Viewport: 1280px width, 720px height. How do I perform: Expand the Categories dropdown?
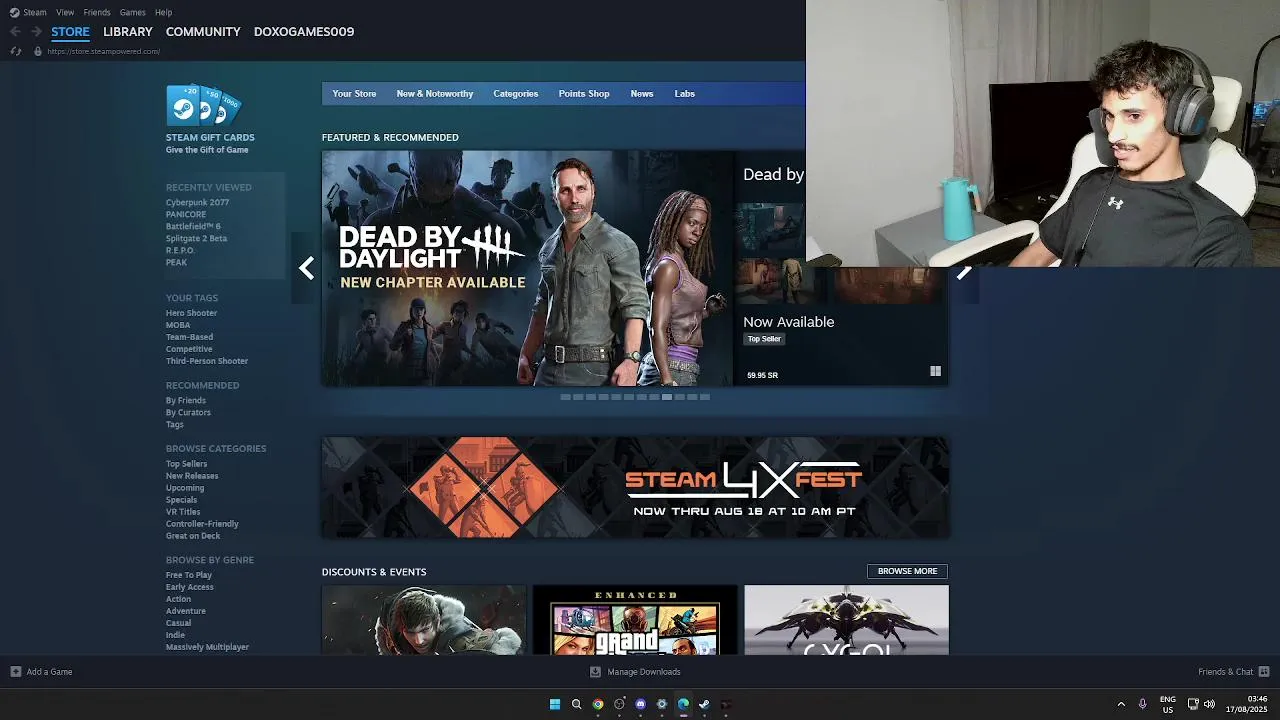point(515,94)
